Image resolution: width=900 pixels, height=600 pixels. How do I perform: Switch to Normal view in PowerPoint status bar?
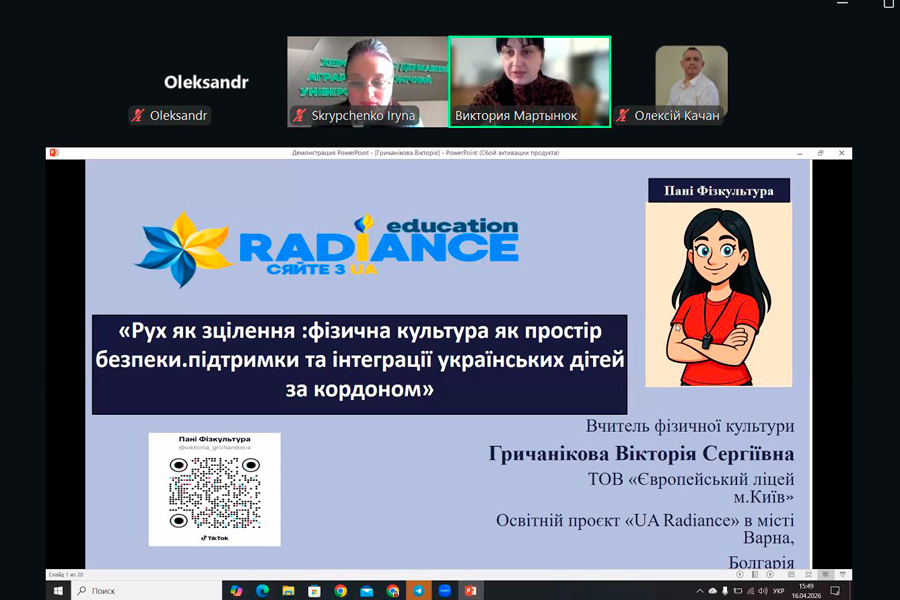(791, 574)
